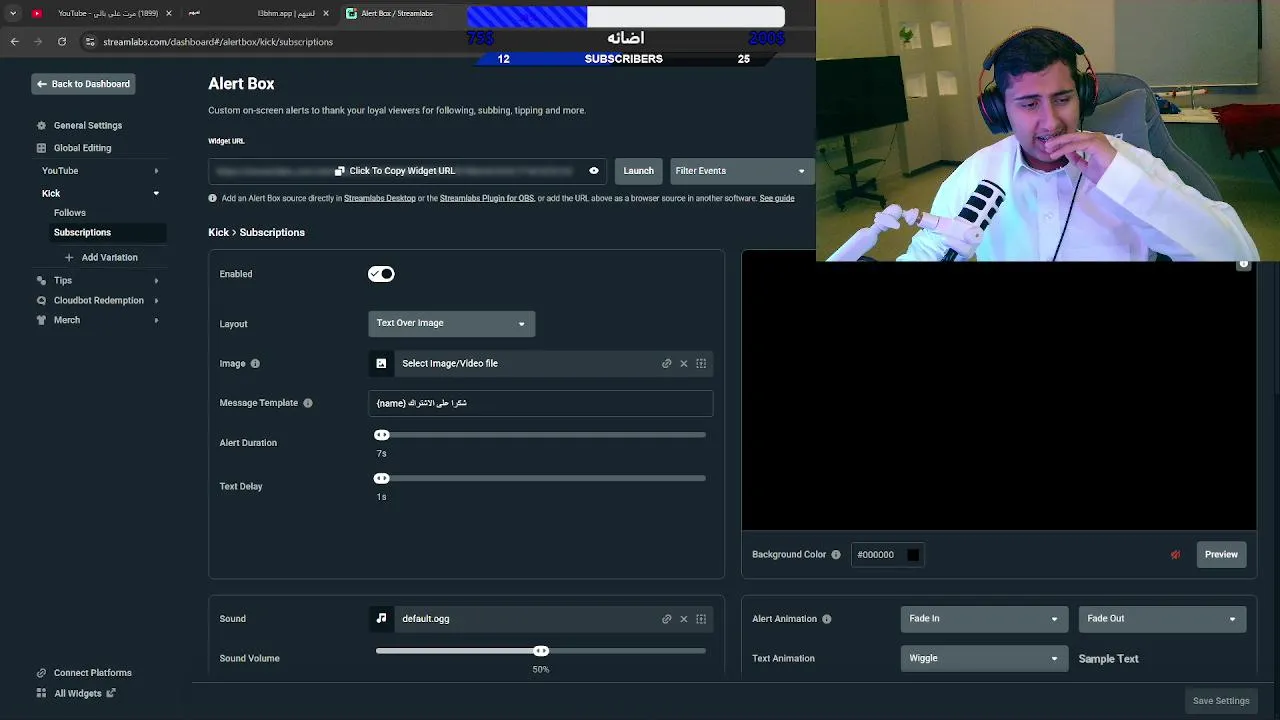Click info icon next to Message Template
Viewport: 1280px width, 720px height.
click(x=308, y=403)
